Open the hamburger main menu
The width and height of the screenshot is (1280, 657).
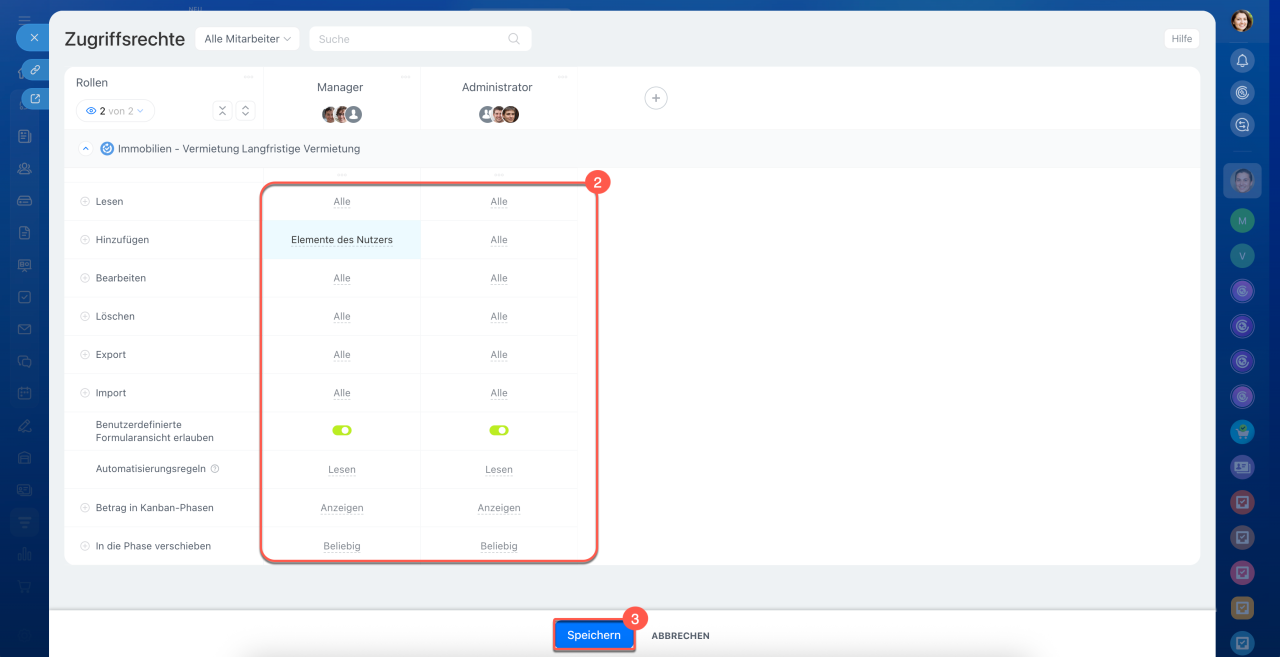[x=24, y=19]
